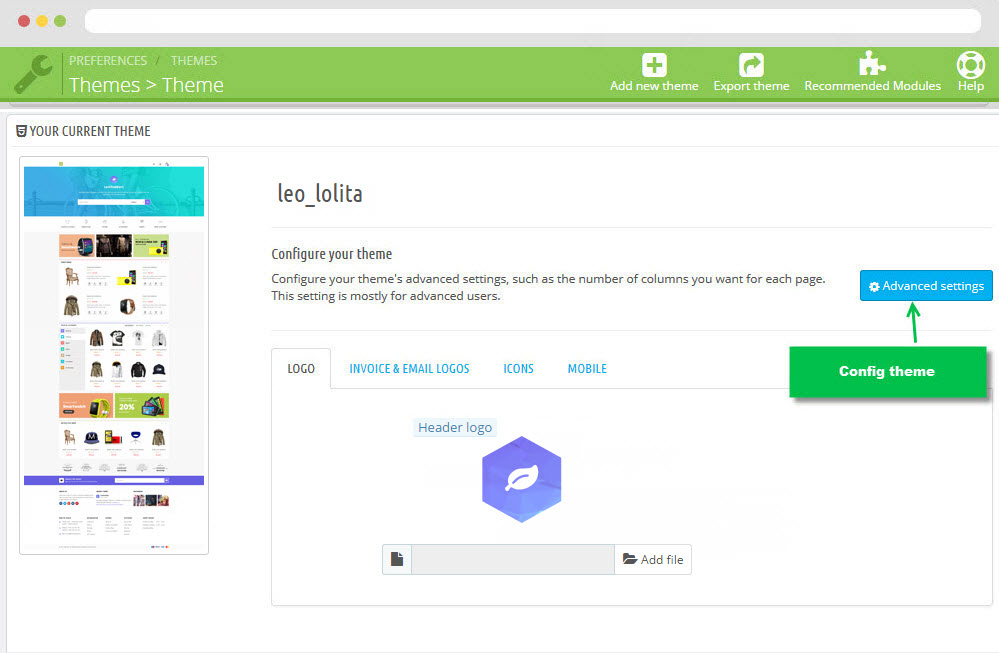Click the Preferences breadcrumb link

tap(108, 61)
